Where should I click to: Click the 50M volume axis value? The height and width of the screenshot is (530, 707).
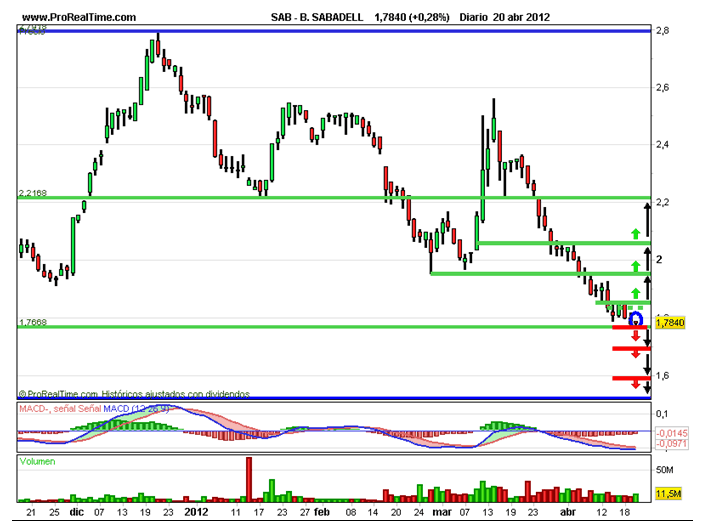coord(665,470)
